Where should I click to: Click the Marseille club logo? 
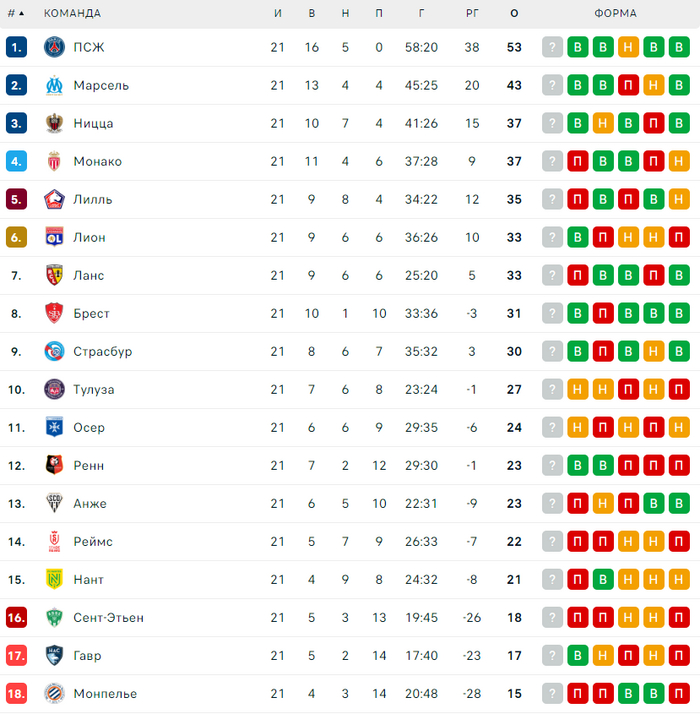tap(54, 85)
